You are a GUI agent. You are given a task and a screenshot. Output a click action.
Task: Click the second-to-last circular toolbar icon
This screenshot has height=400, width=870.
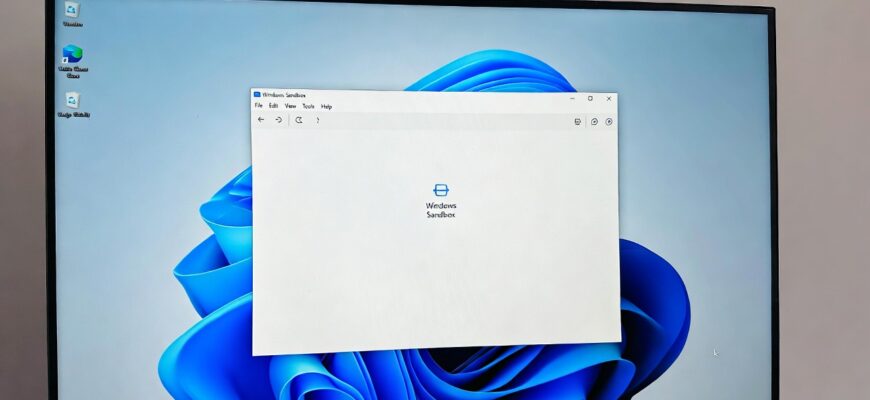point(594,121)
